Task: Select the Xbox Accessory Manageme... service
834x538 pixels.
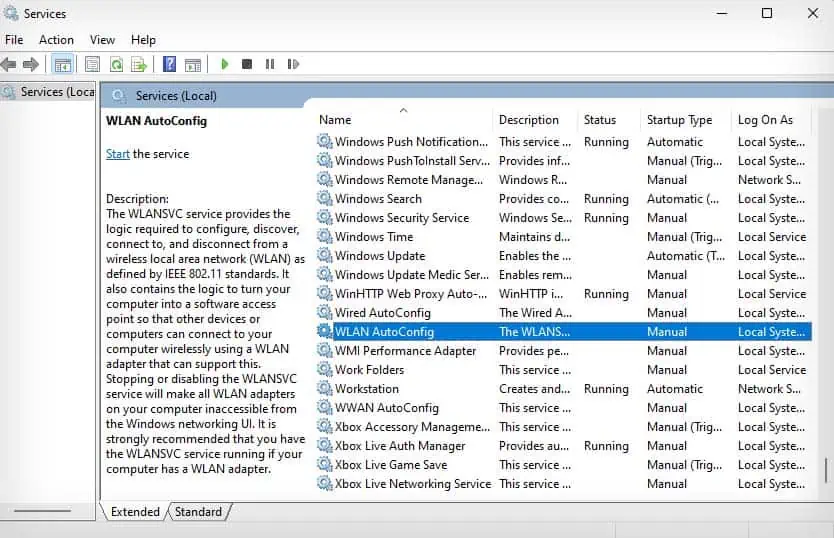Action: coord(564,427)
